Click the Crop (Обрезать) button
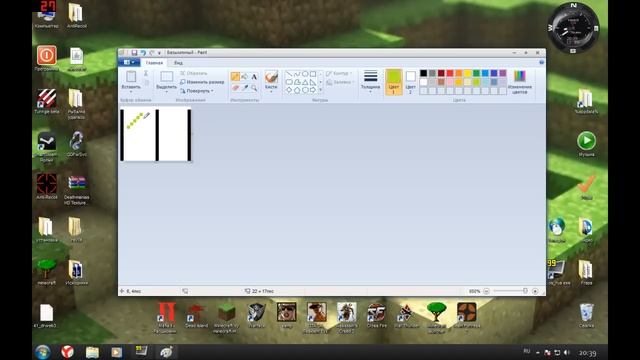Screen dimensions: 640x360 pyautogui.click(x=194, y=73)
